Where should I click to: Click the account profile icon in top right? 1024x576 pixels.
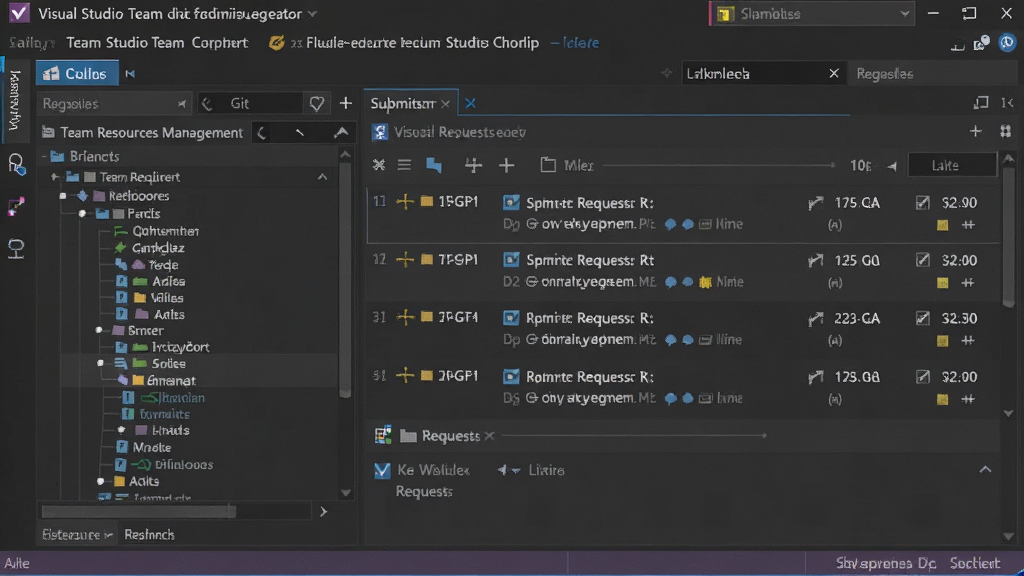click(1007, 42)
